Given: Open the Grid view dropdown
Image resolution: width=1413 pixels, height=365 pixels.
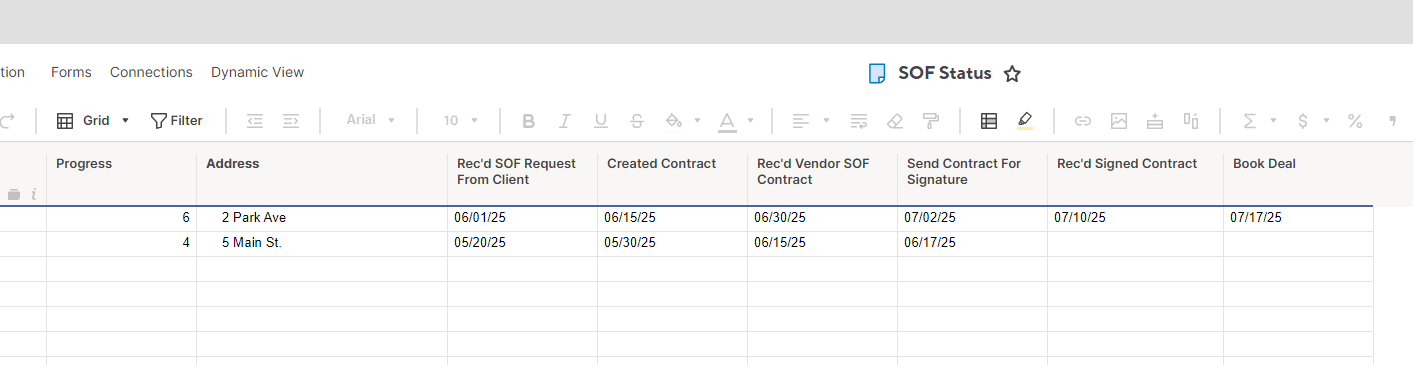Looking at the screenshot, I should 93,121.
